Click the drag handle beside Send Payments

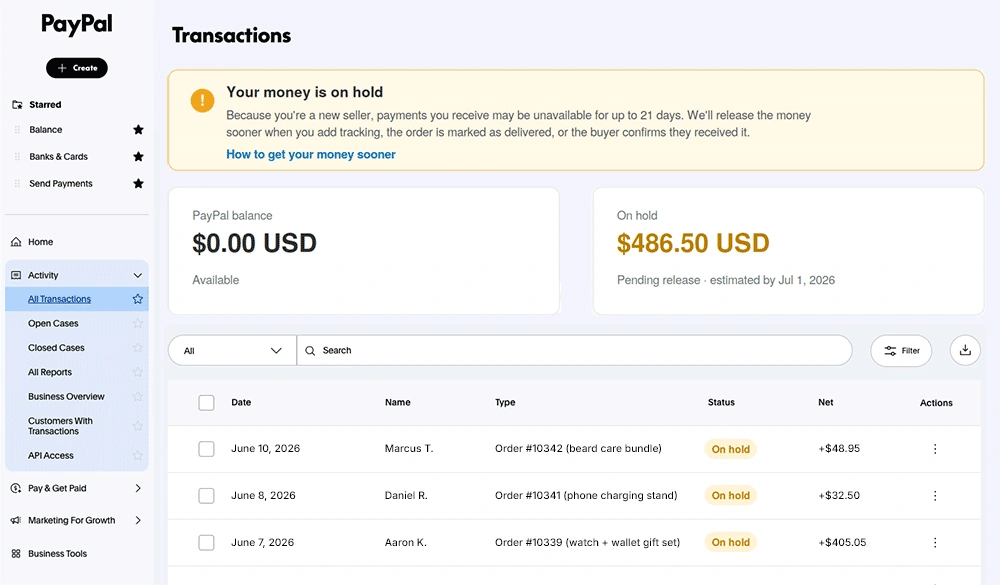coord(17,184)
